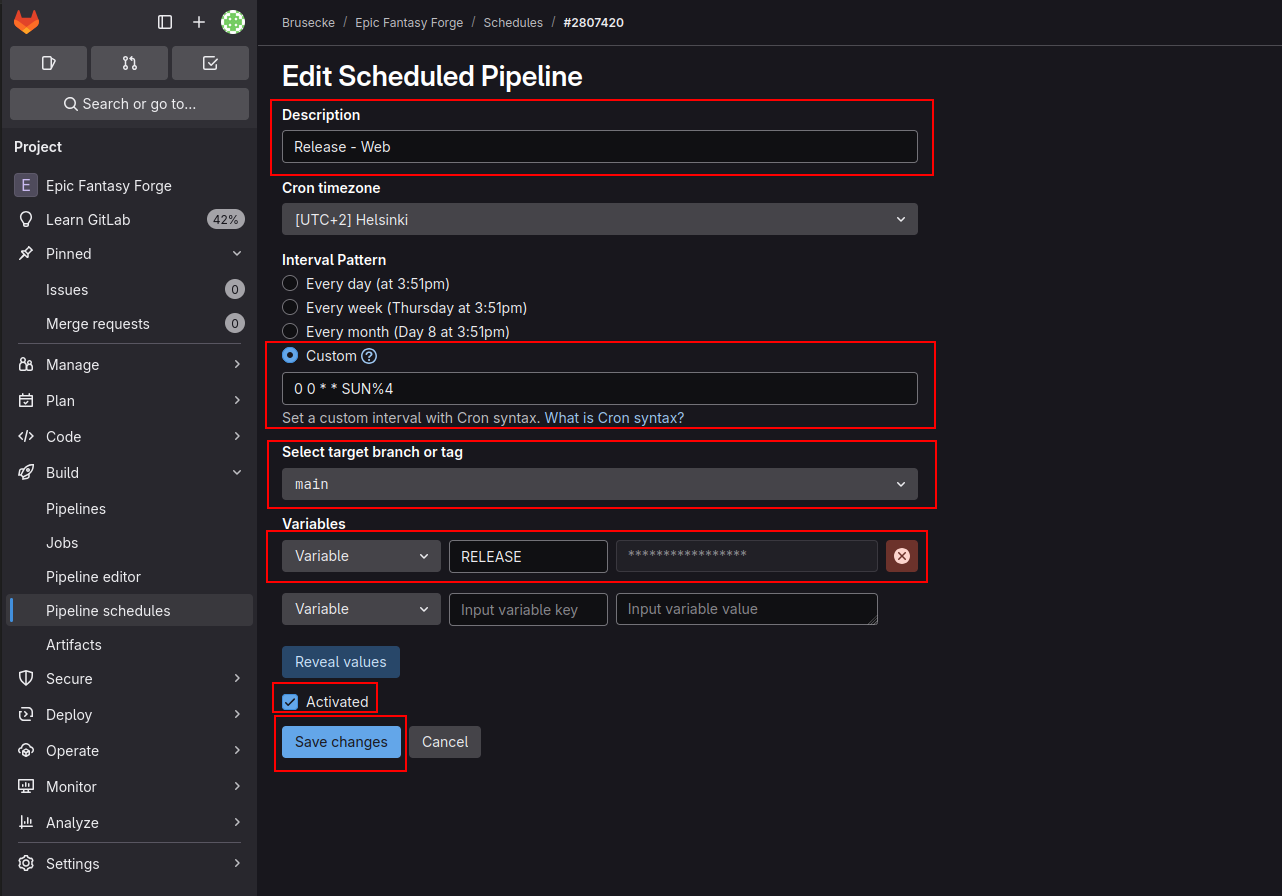Expand the Deploy section chevron

click(237, 715)
